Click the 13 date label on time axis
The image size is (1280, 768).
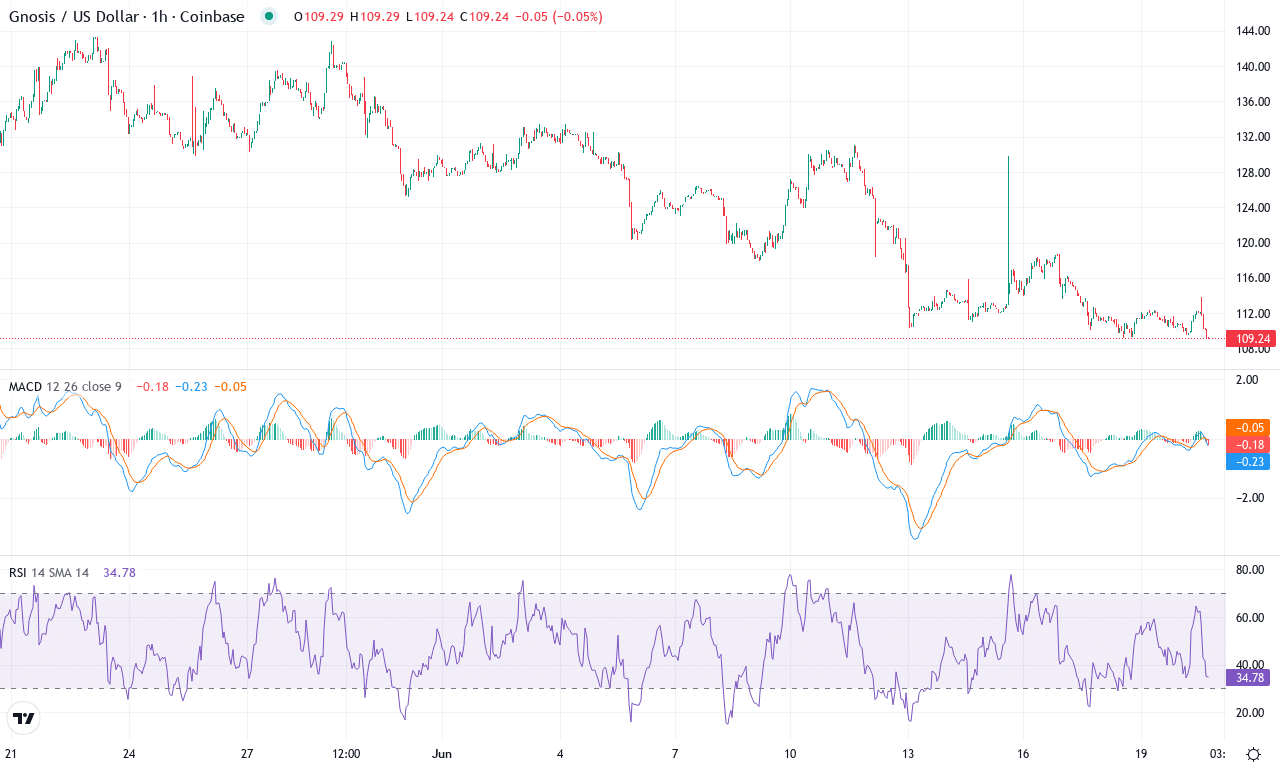(x=907, y=753)
